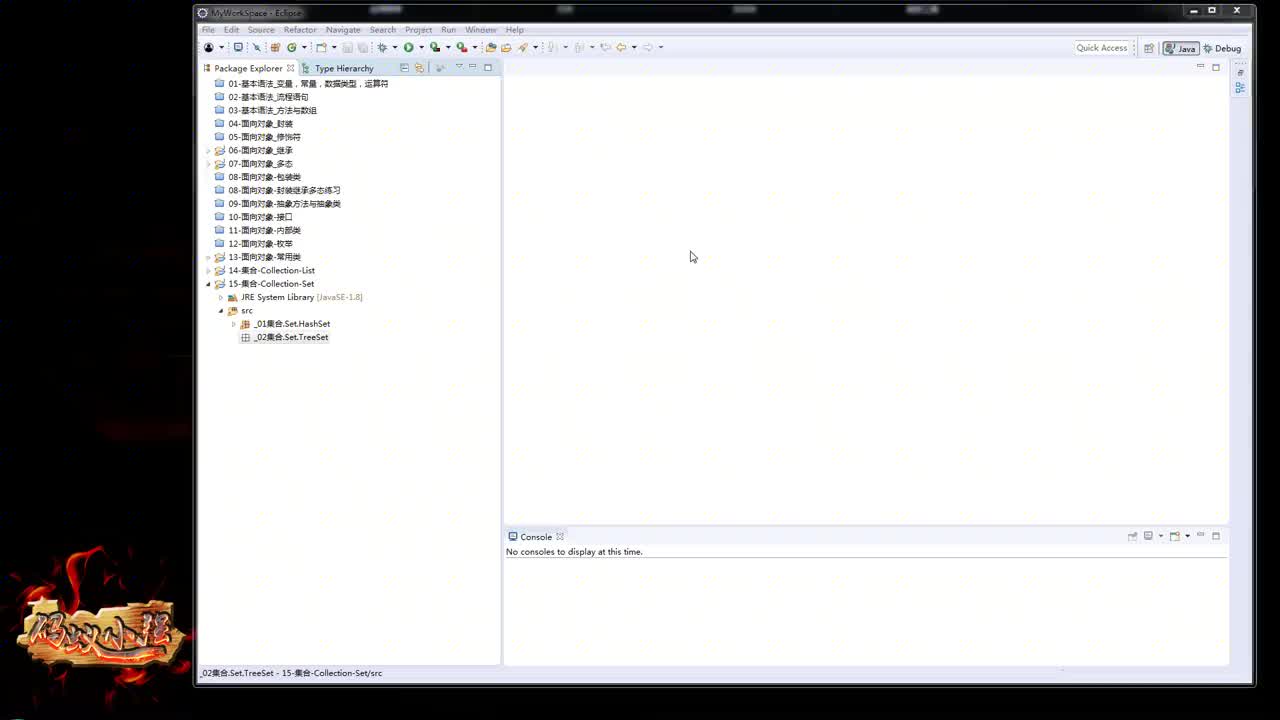Image resolution: width=1280 pixels, height=720 pixels.
Task: Click the Open Type folder icon
Action: (491, 47)
